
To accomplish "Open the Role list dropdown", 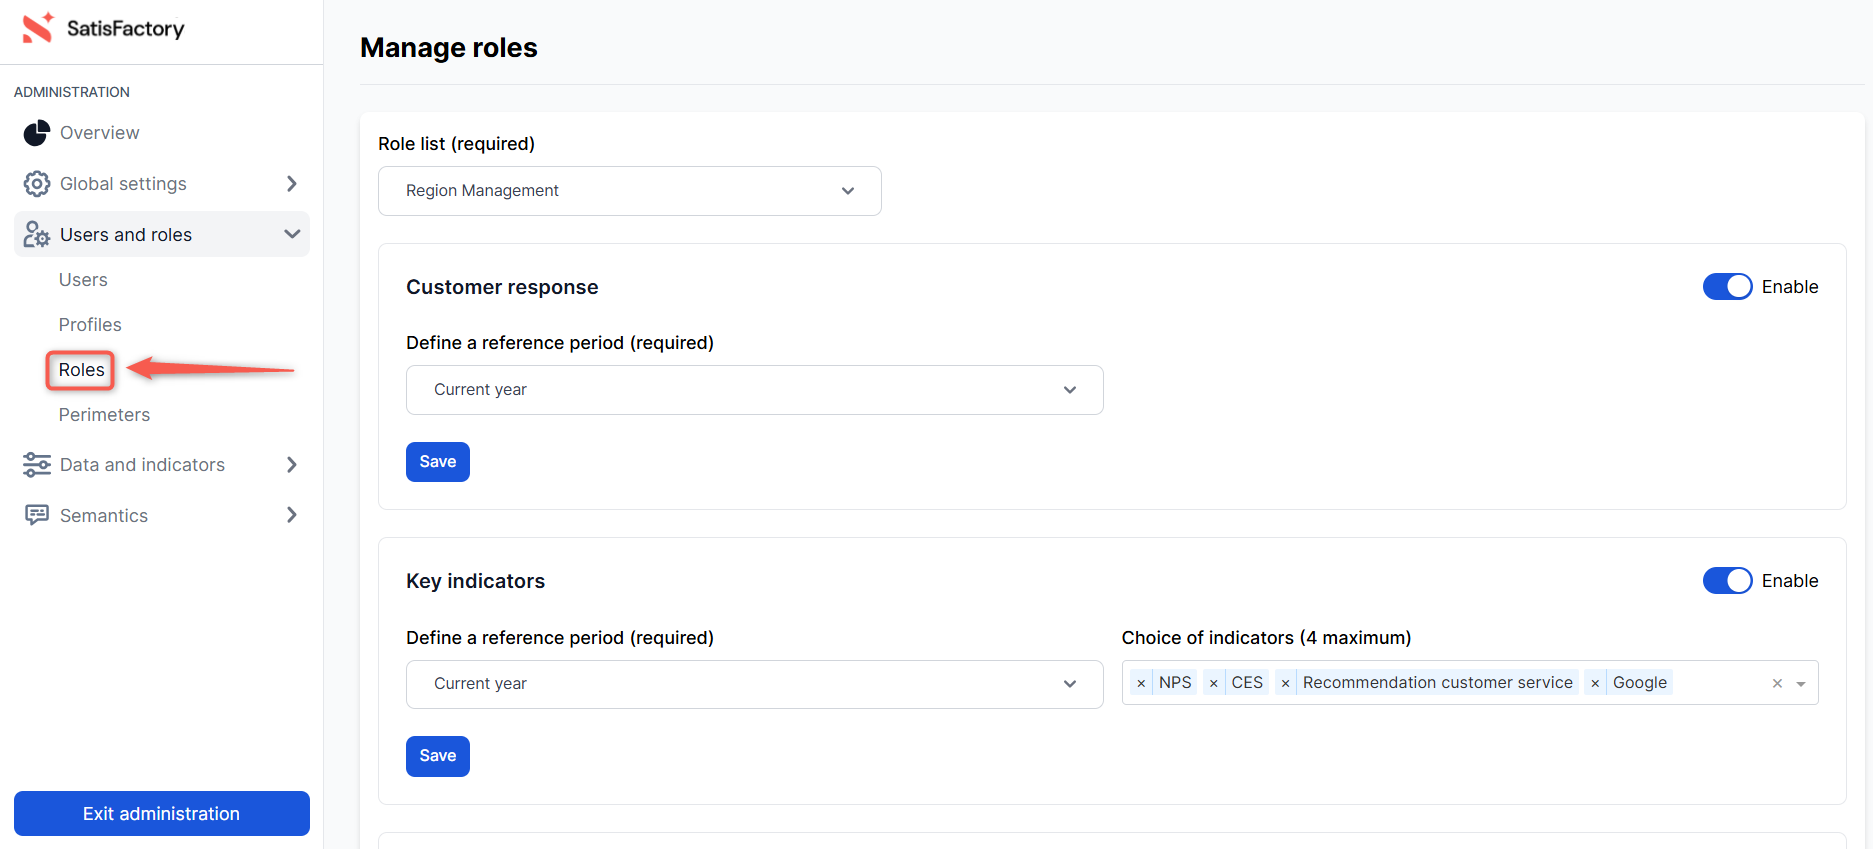I will [x=629, y=191].
